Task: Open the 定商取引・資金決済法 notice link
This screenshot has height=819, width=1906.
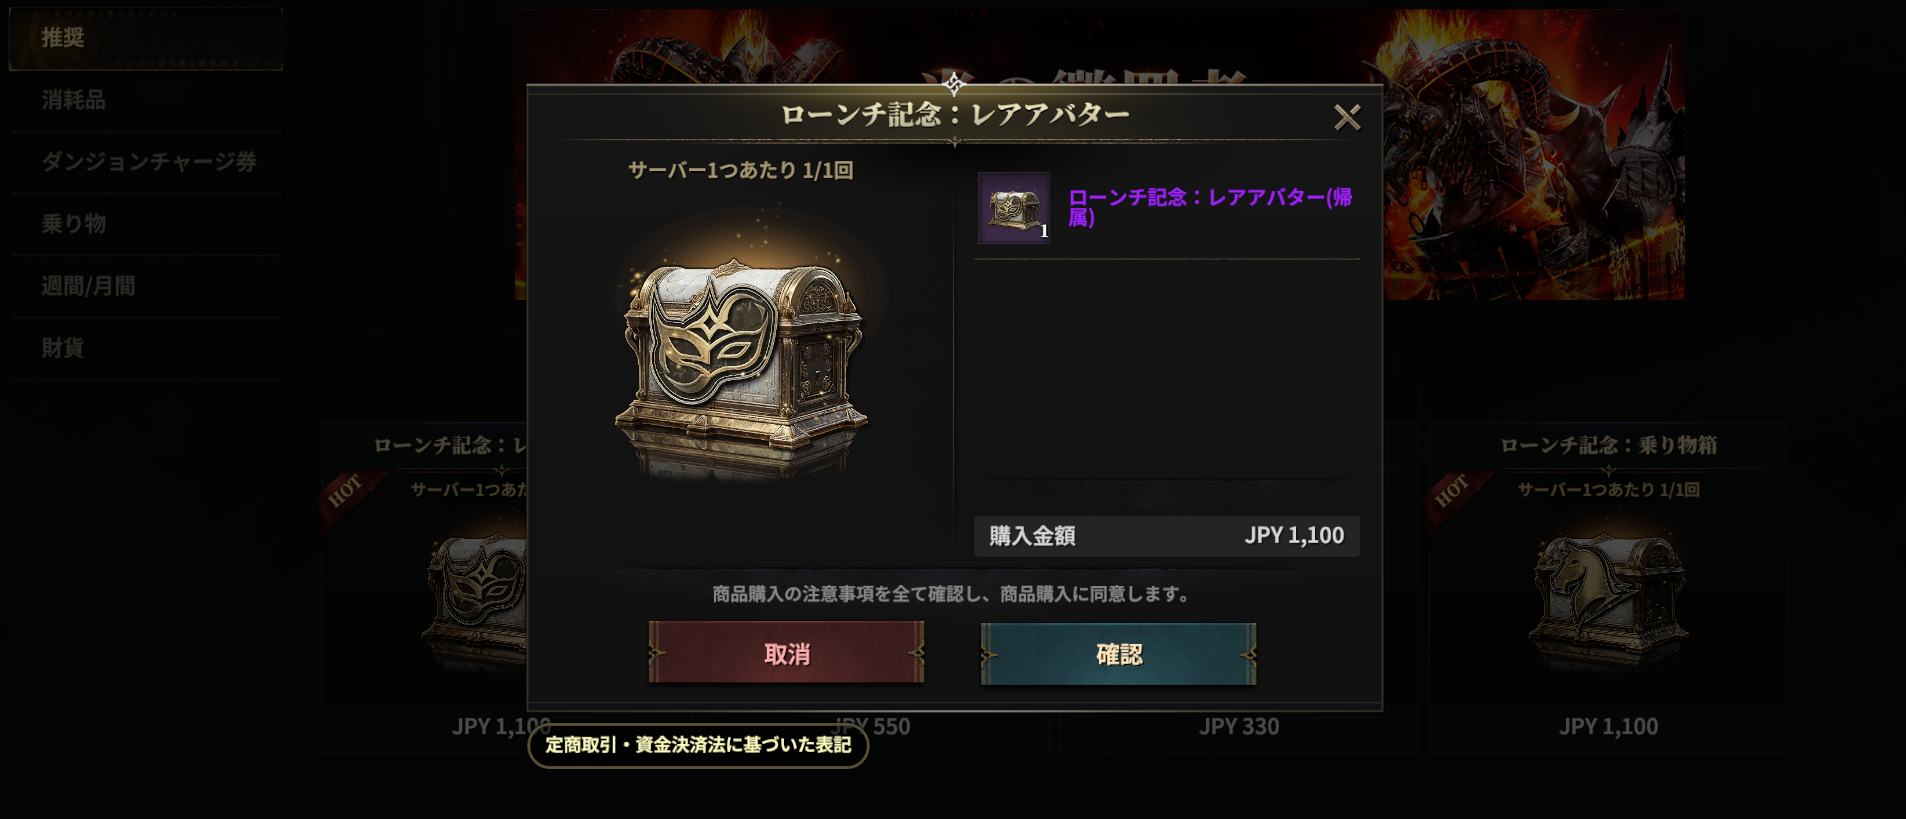Action: (x=698, y=745)
